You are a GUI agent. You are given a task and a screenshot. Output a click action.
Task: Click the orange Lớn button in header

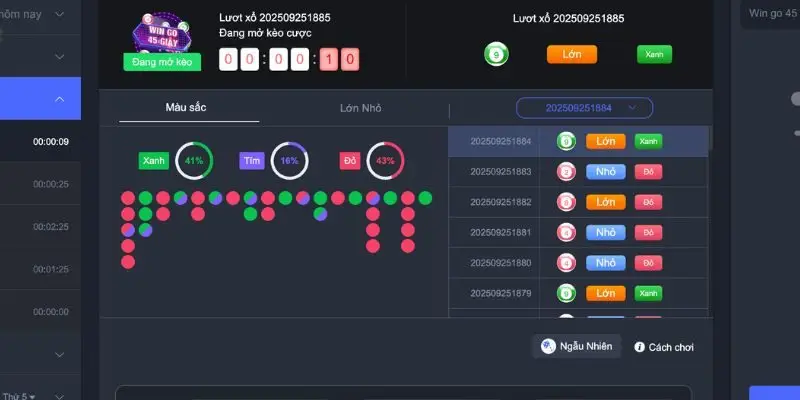tap(571, 54)
